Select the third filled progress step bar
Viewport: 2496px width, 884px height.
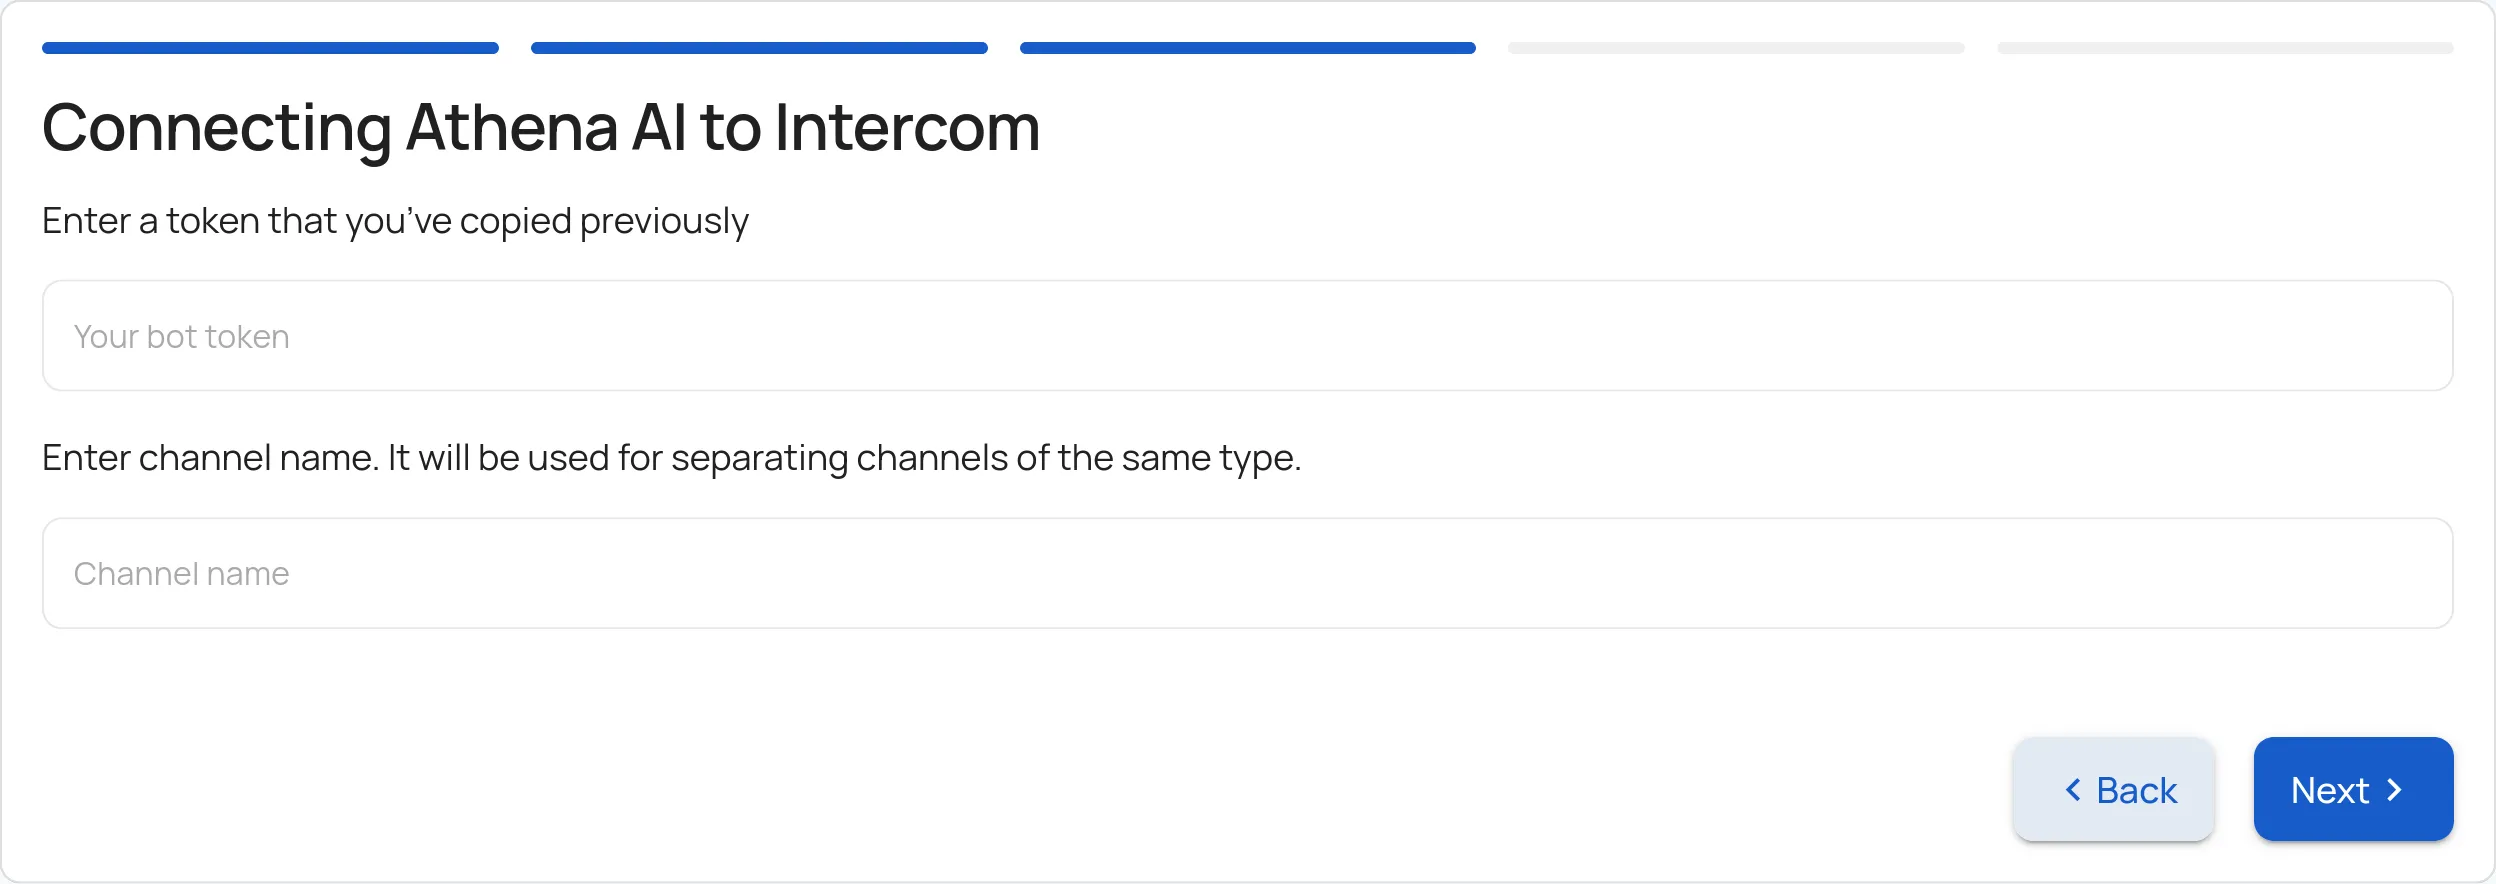1247,48
